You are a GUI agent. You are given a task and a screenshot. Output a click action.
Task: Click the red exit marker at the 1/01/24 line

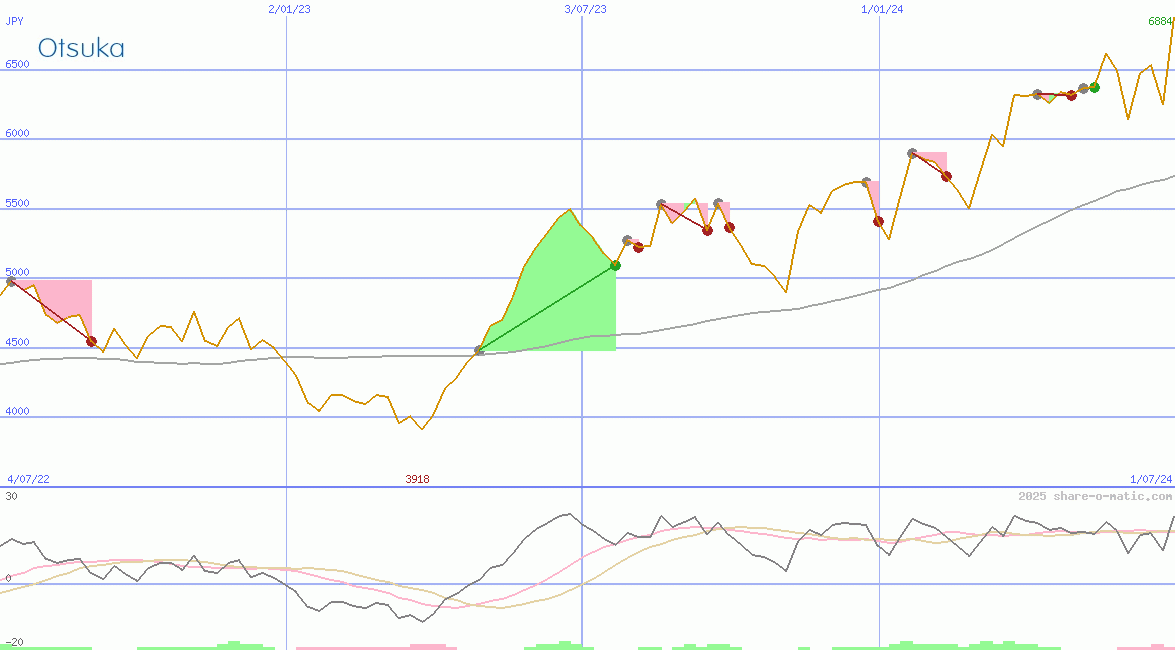(878, 221)
